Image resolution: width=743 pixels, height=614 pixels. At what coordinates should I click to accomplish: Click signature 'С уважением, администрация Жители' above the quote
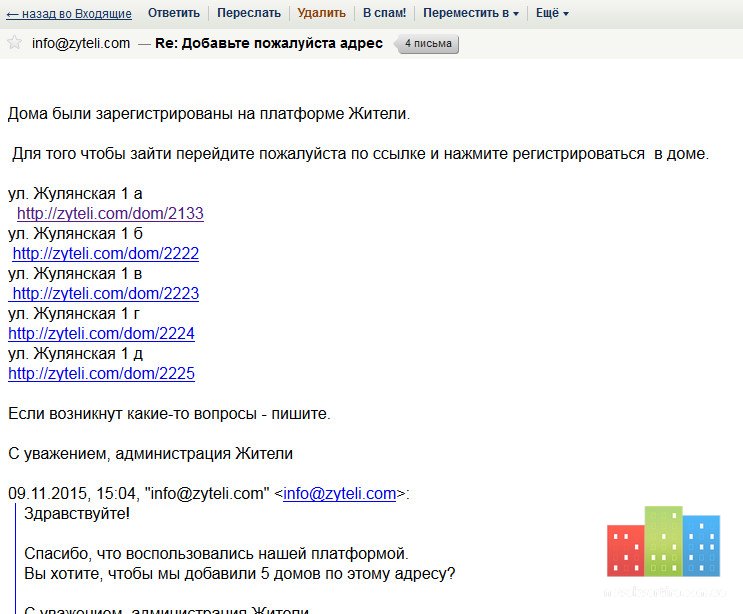pos(150,453)
